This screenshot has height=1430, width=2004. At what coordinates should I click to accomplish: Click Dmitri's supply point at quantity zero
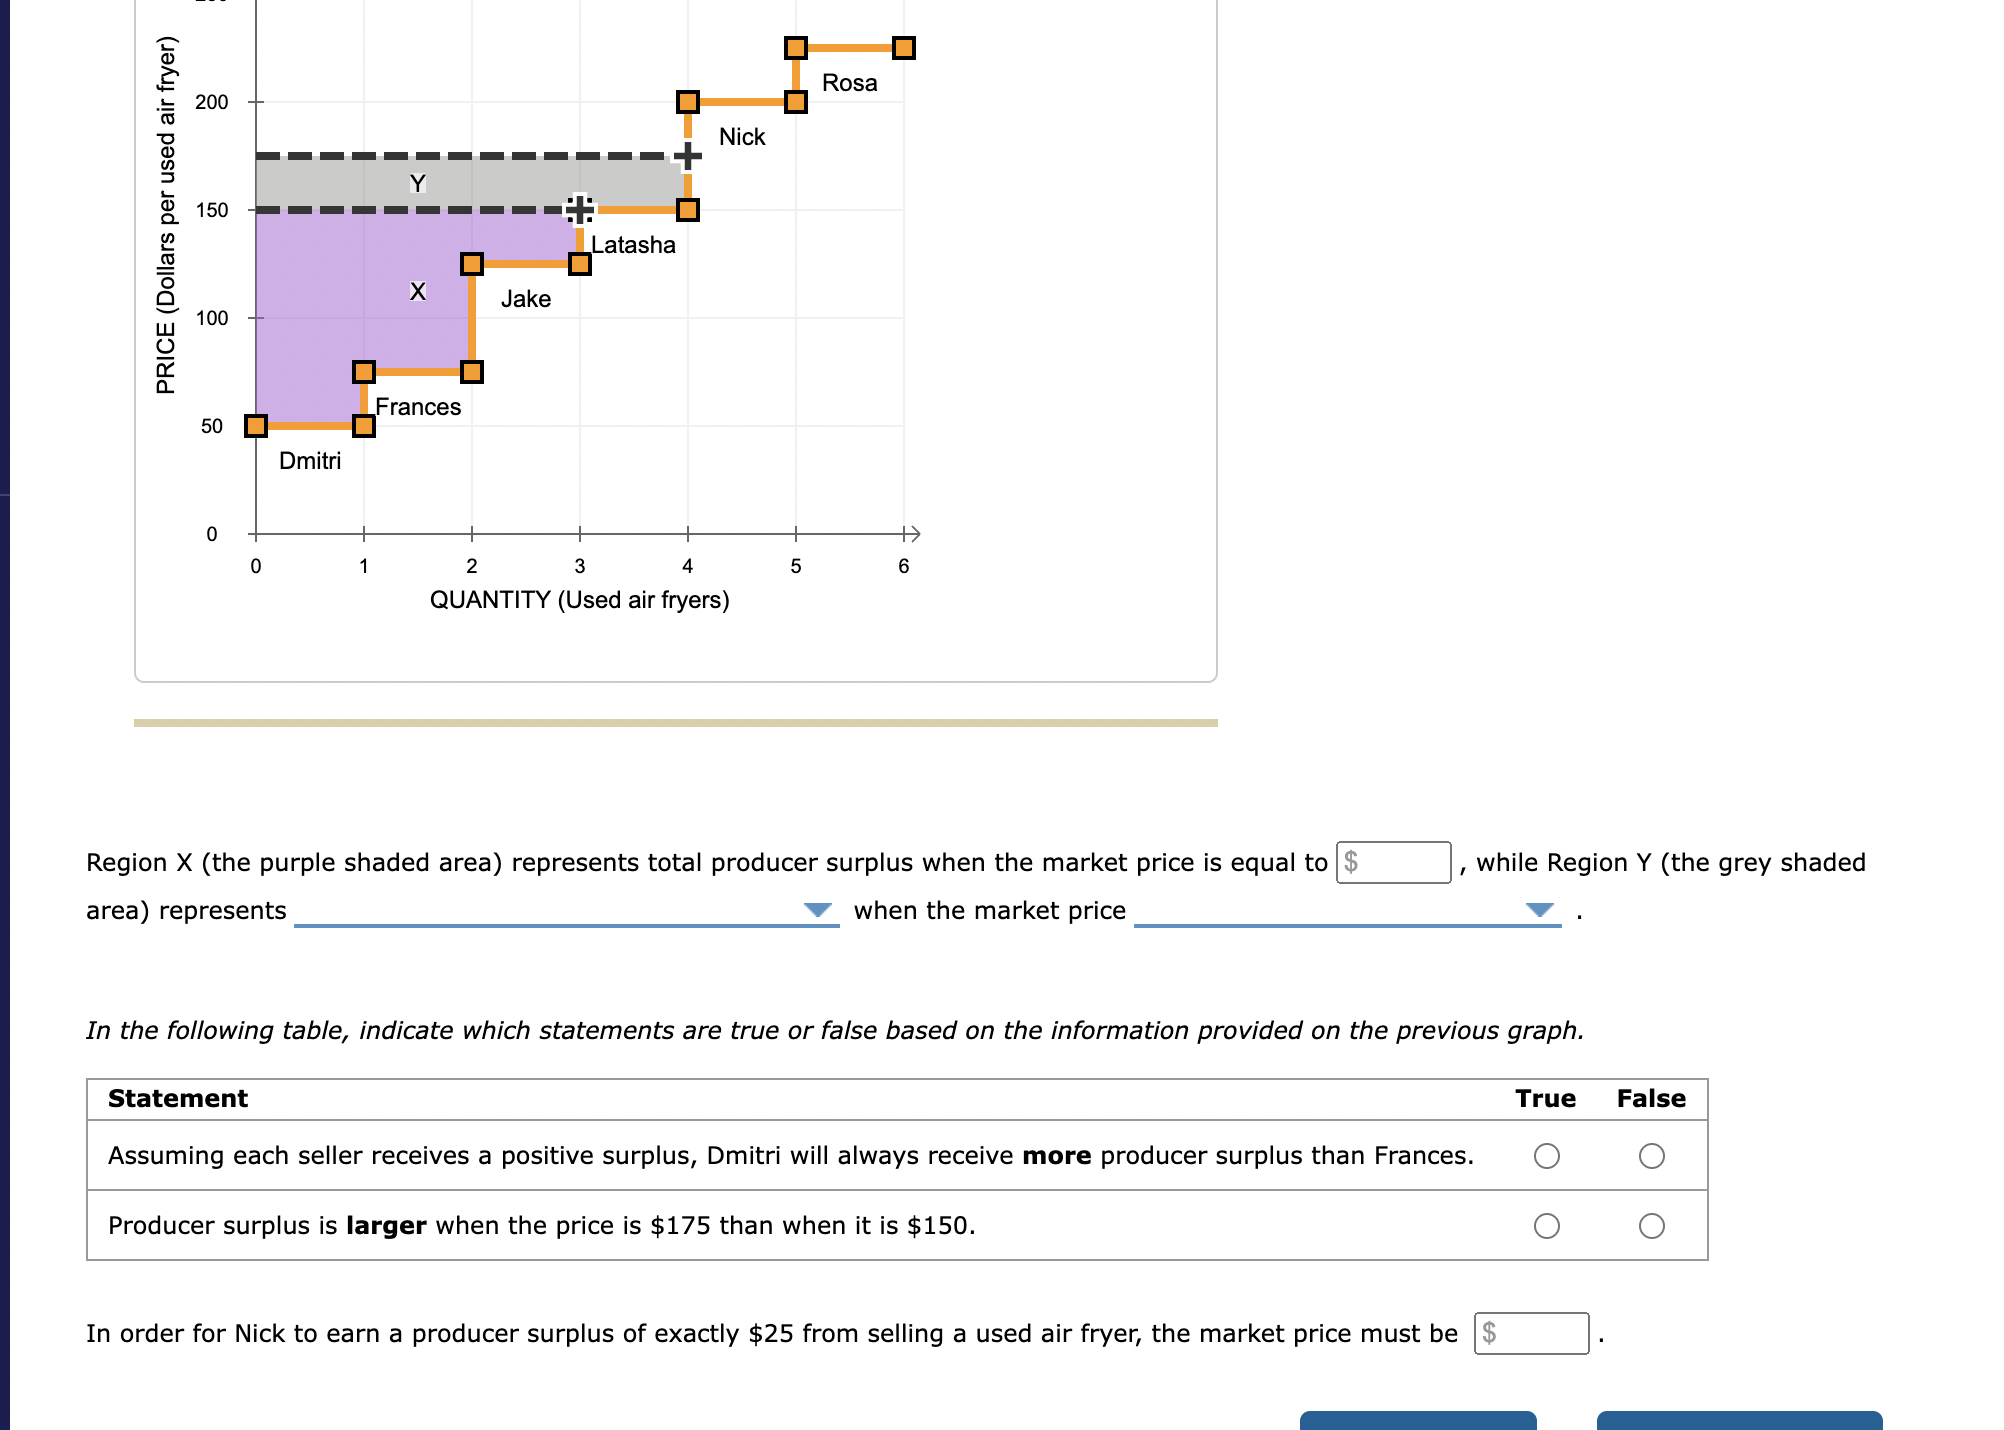[256, 426]
